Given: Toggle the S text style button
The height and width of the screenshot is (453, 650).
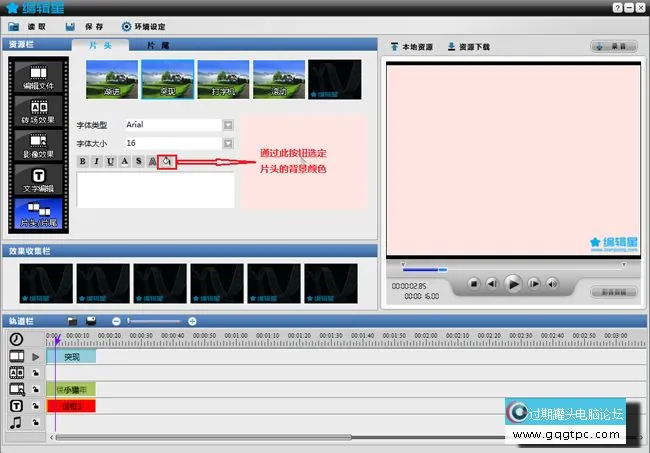Looking at the screenshot, I should click(x=138, y=161).
